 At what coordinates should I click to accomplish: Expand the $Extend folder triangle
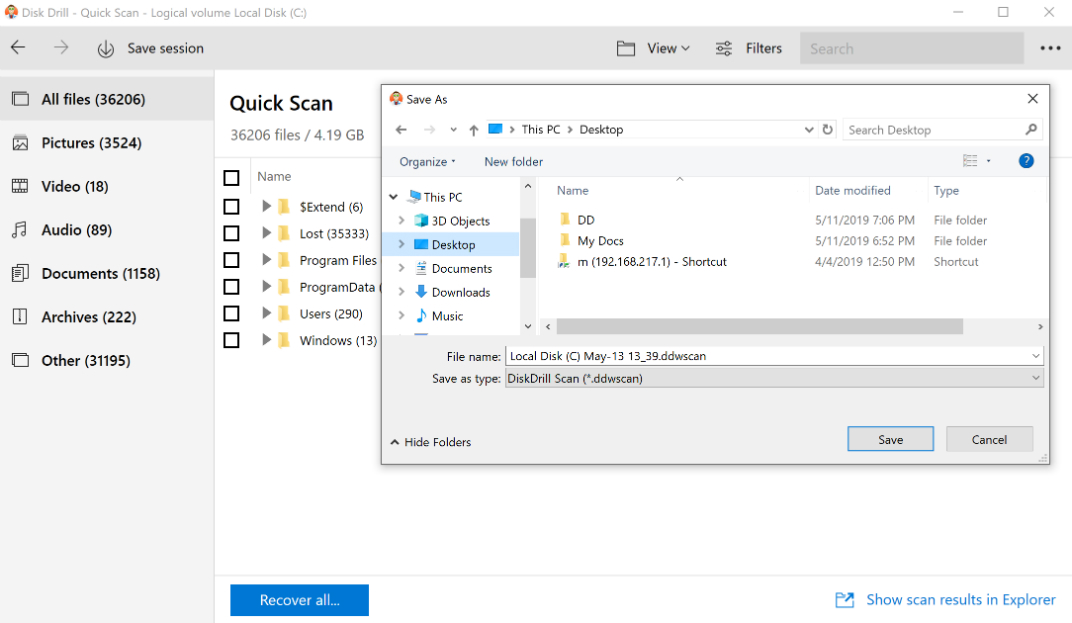pos(267,206)
